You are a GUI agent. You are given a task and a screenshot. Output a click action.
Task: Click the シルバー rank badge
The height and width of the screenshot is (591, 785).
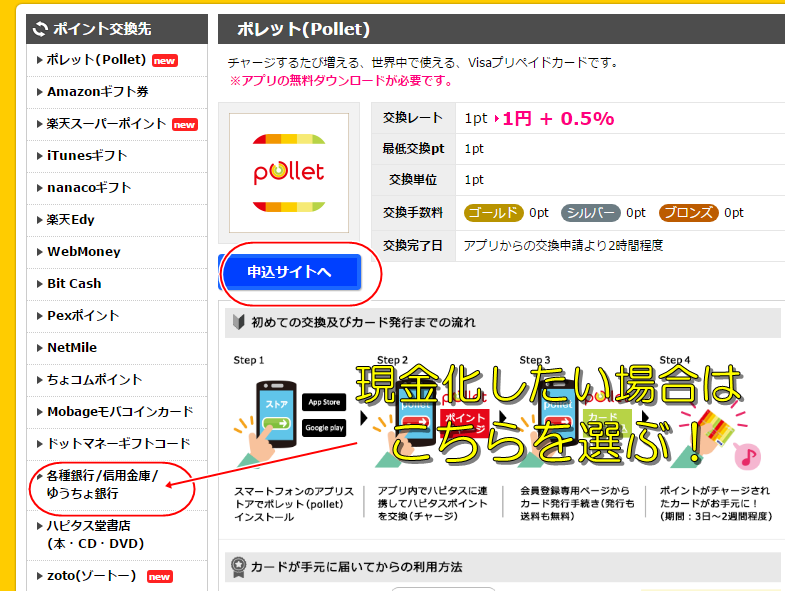point(591,213)
